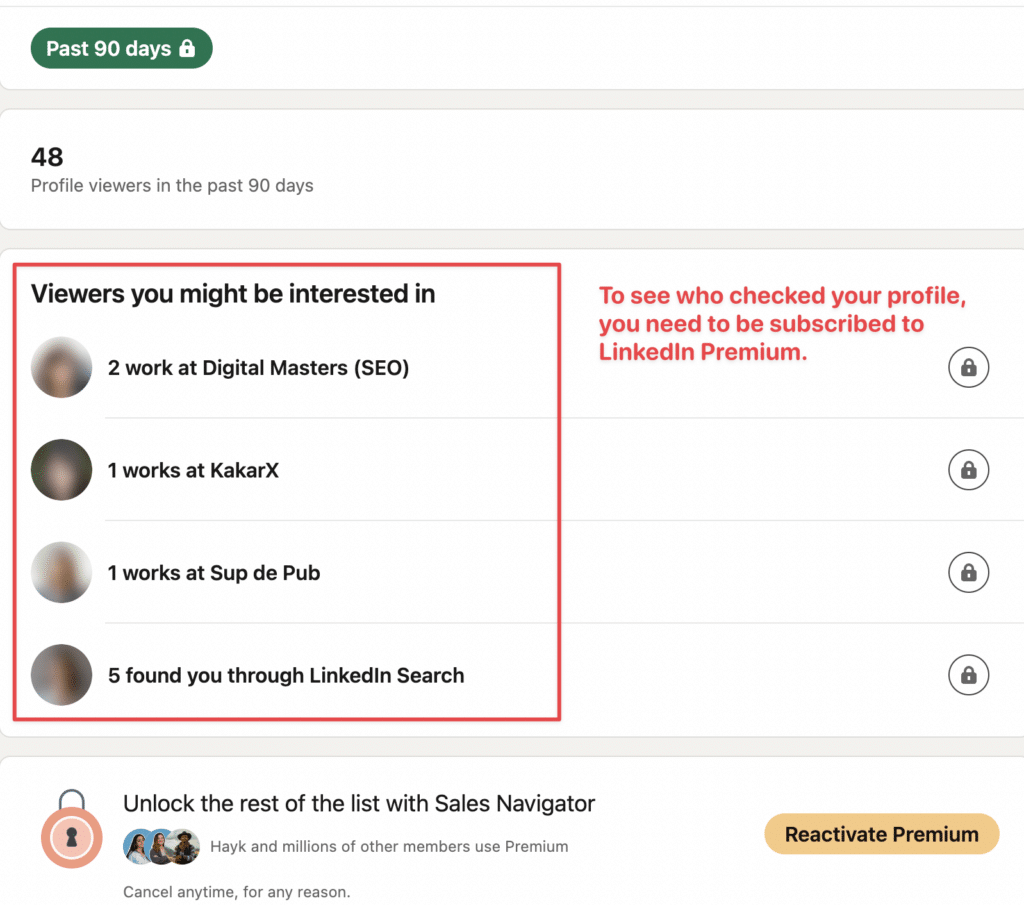The image size is (1024, 905).
Task: Click the Reactivate Premium button
Action: point(882,834)
